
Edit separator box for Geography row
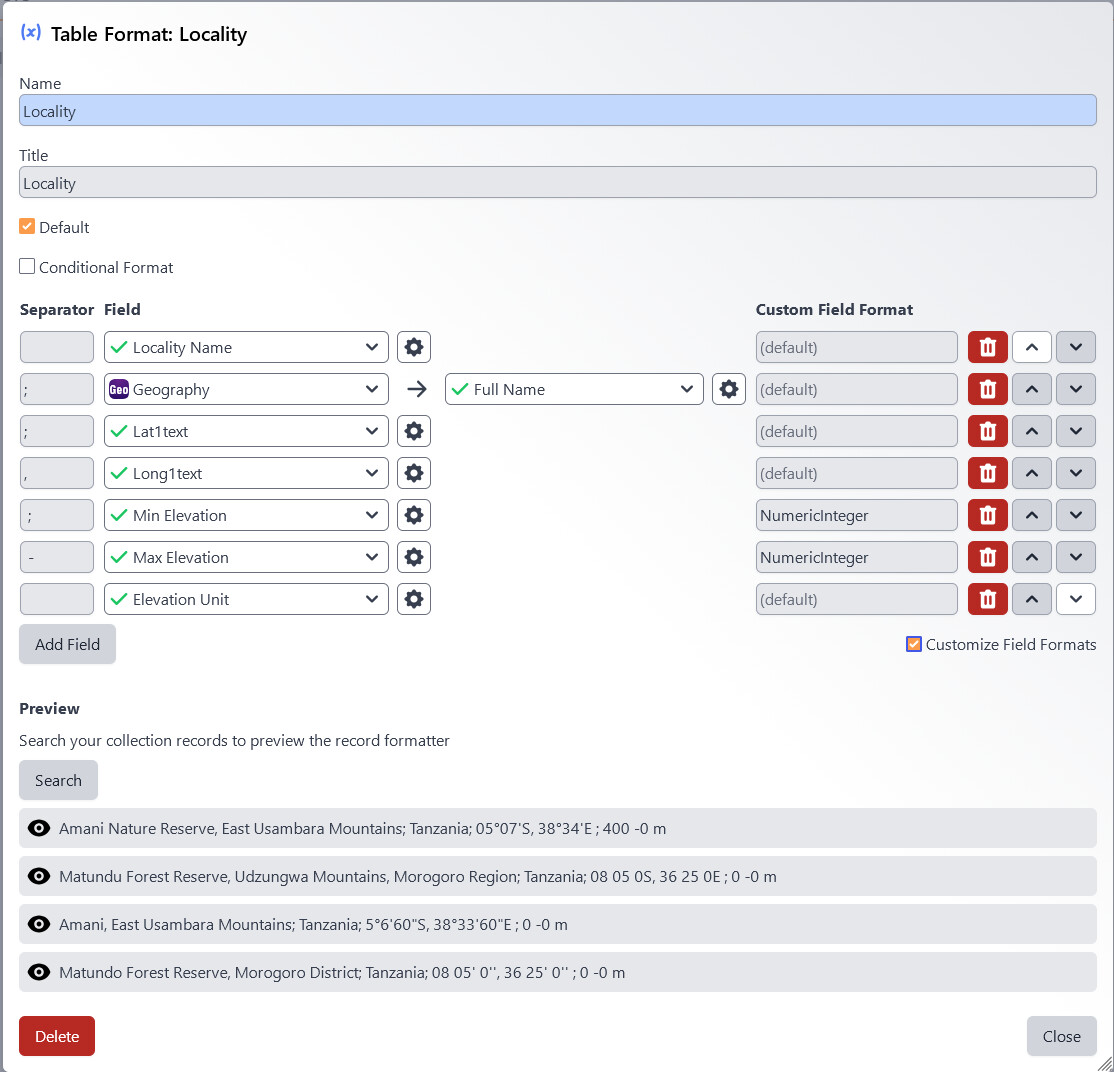coord(57,389)
